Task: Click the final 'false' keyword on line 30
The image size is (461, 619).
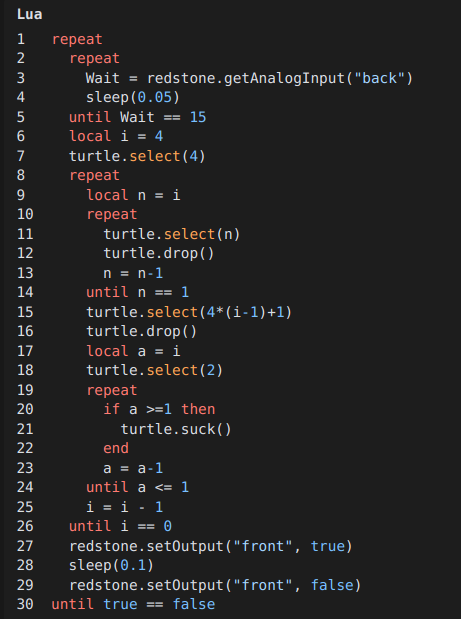Action: (x=194, y=604)
